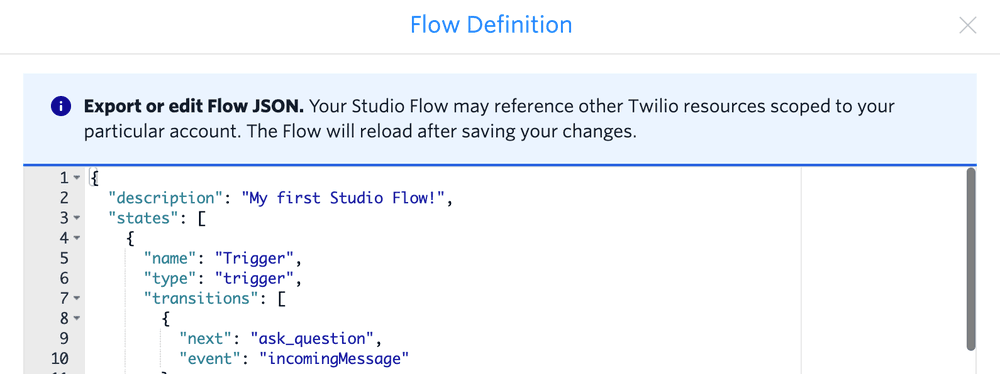Collapse the "states" array on line 3
1000x374 pixels.
[x=77, y=218]
